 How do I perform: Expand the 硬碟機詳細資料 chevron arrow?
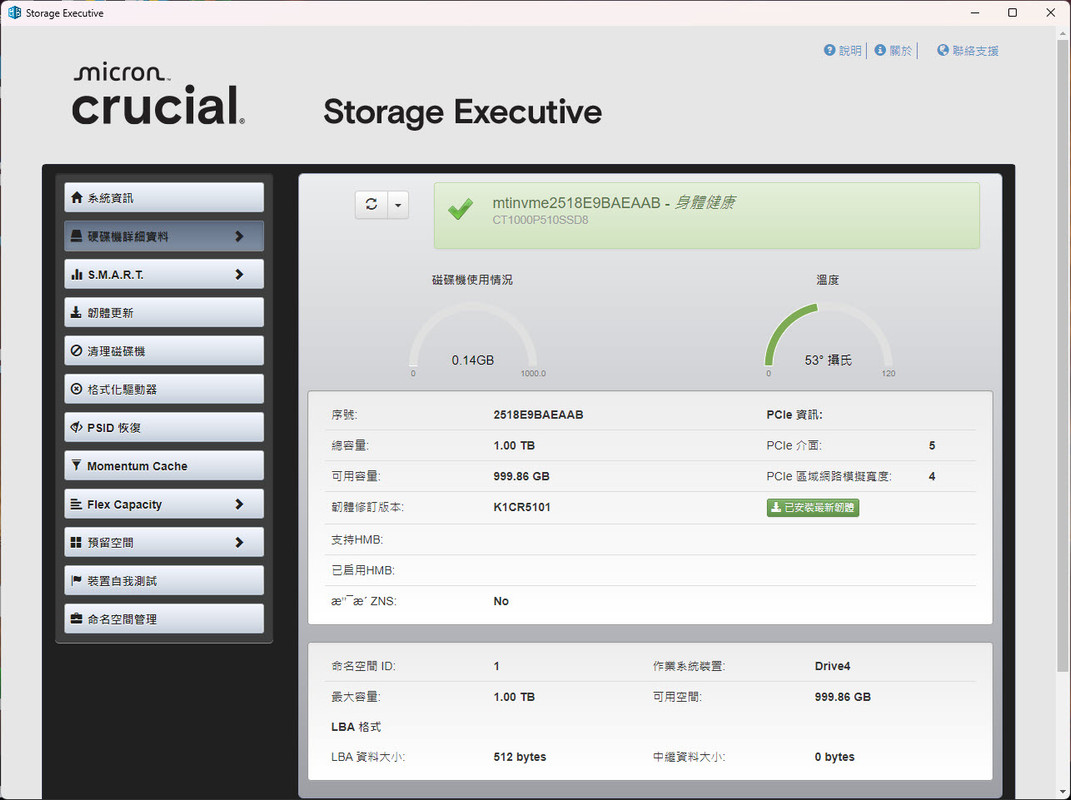(x=239, y=236)
